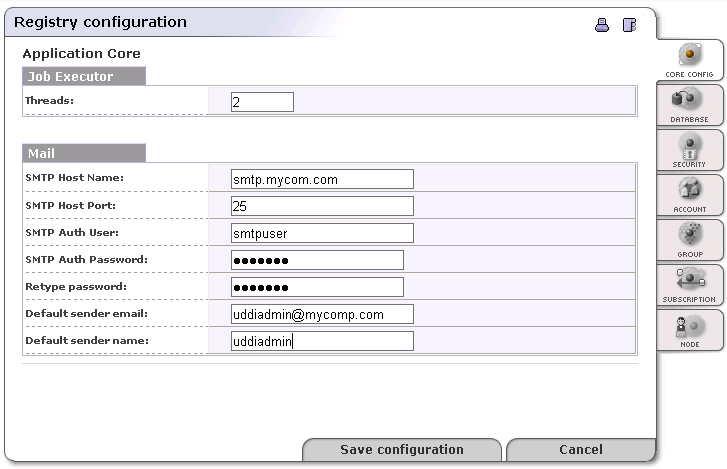Screen dimensions: 727x469
Task: Switch to the Database tab
Action: tap(689, 105)
